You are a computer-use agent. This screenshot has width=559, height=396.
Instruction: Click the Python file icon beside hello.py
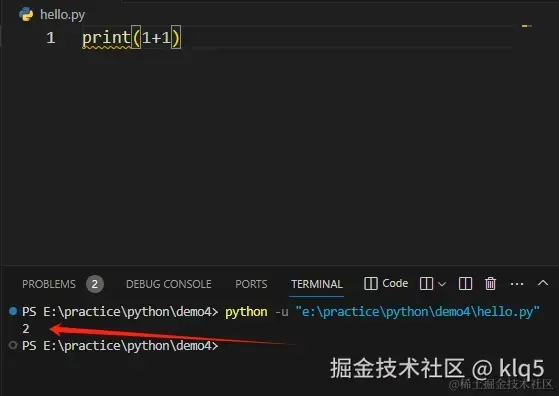(x=26, y=15)
